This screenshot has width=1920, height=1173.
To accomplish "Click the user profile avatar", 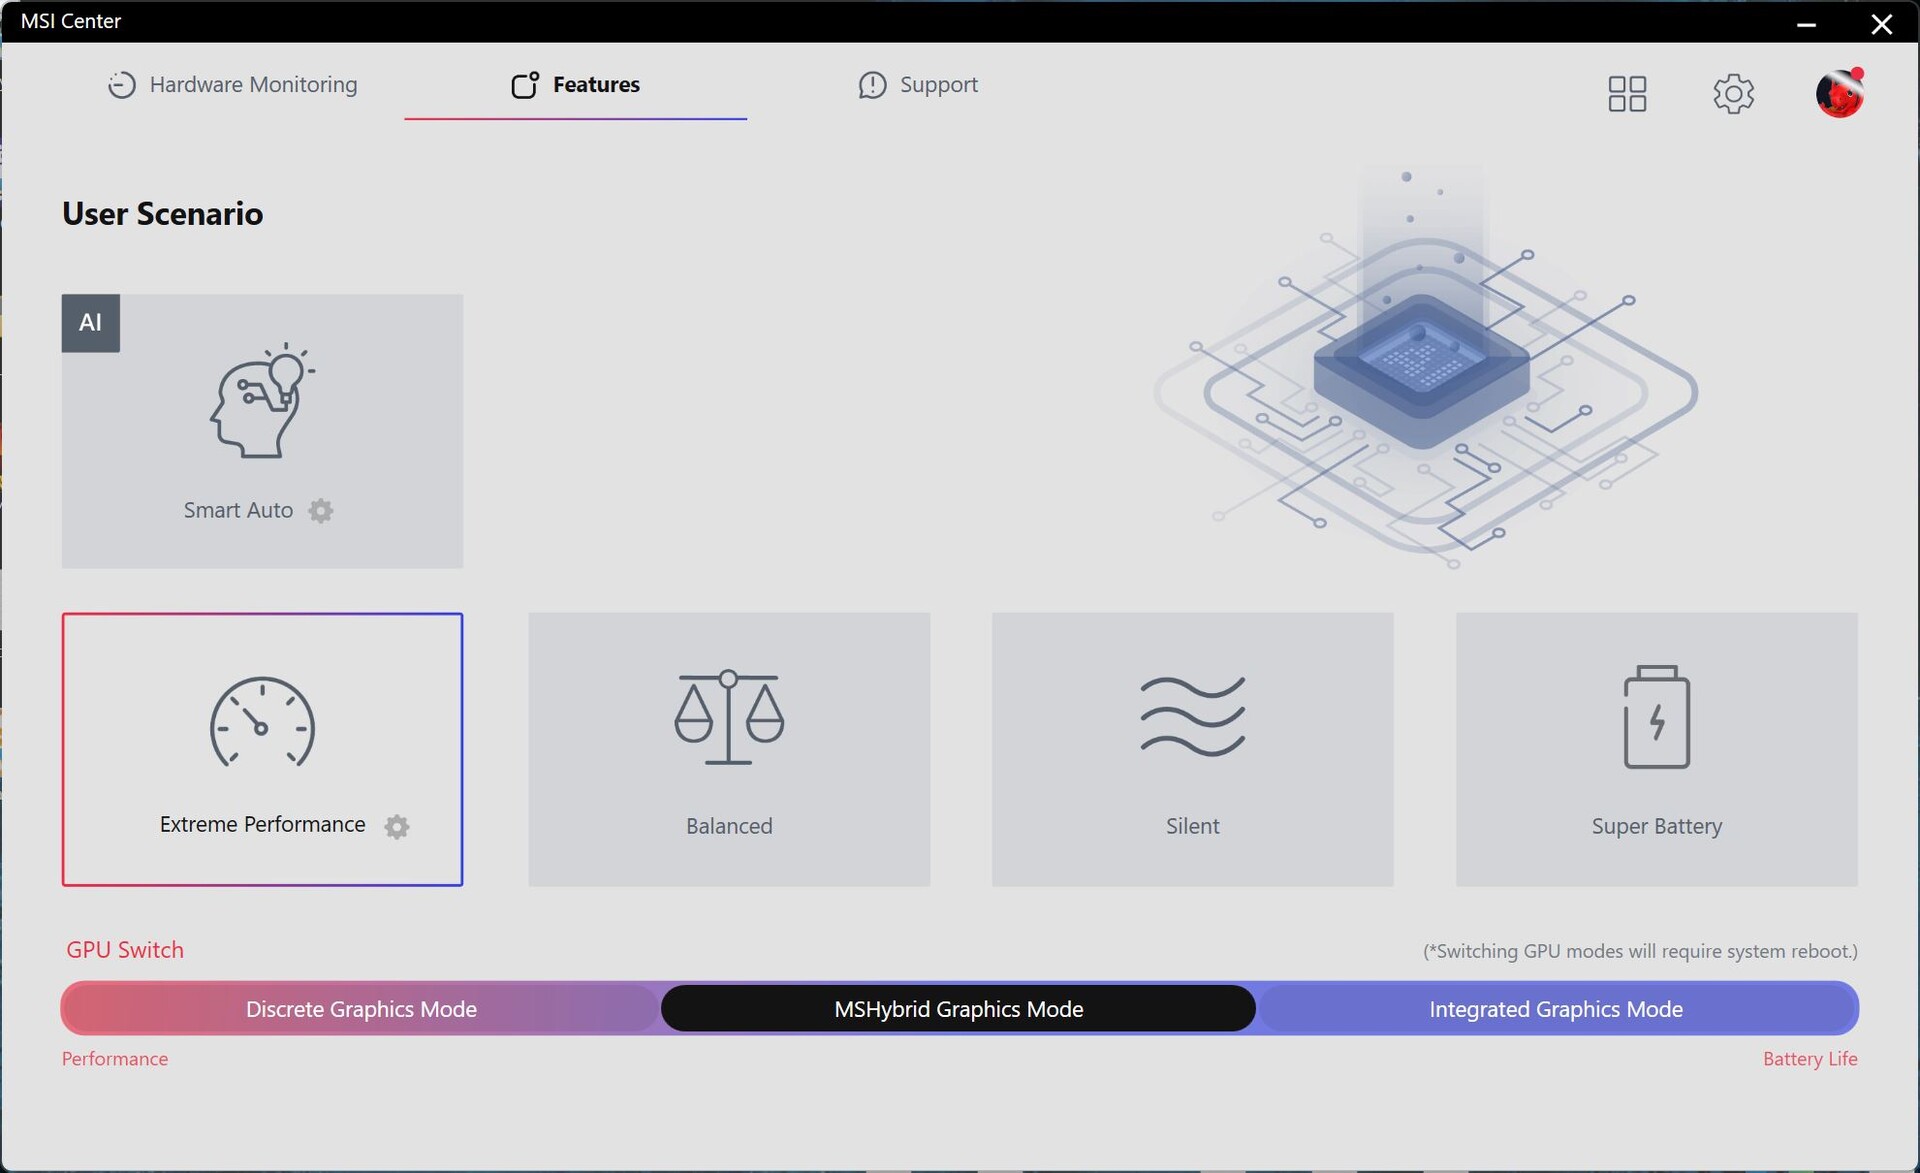I will pyautogui.click(x=1839, y=94).
